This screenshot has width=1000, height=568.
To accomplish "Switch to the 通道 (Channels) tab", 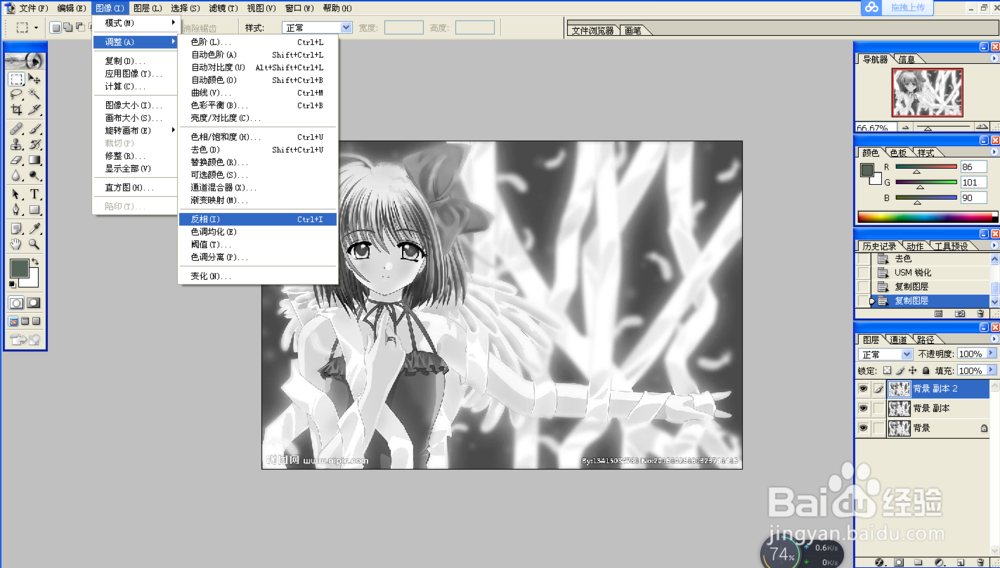I will [x=898, y=340].
